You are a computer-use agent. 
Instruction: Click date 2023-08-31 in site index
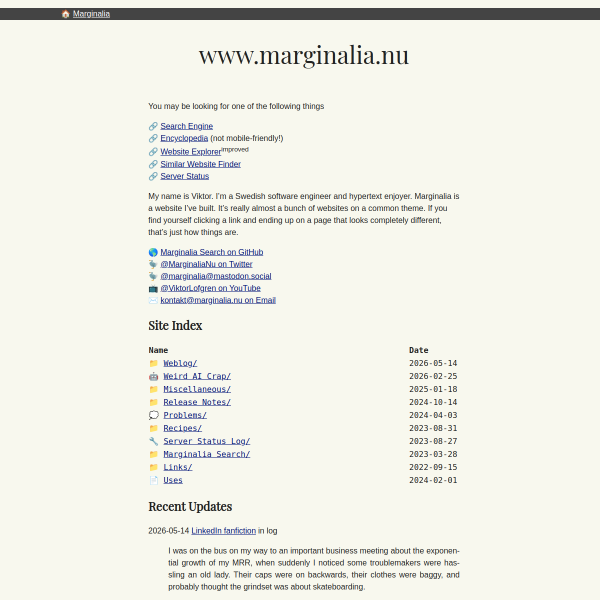coord(433,428)
